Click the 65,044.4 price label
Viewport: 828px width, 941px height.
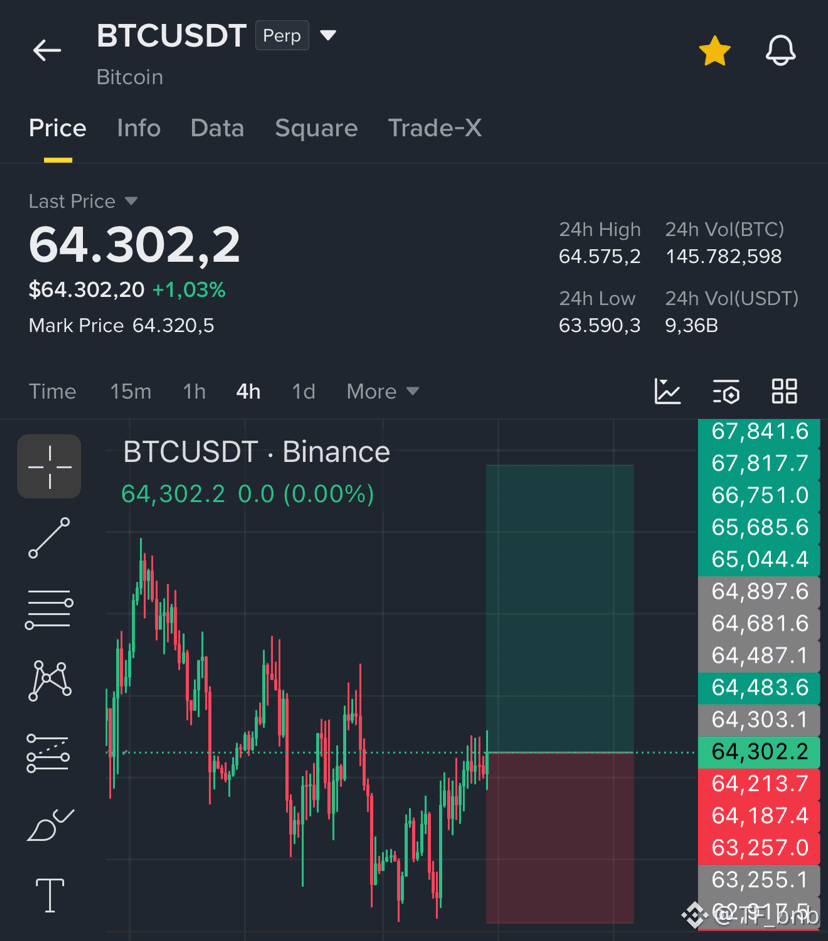(x=759, y=559)
